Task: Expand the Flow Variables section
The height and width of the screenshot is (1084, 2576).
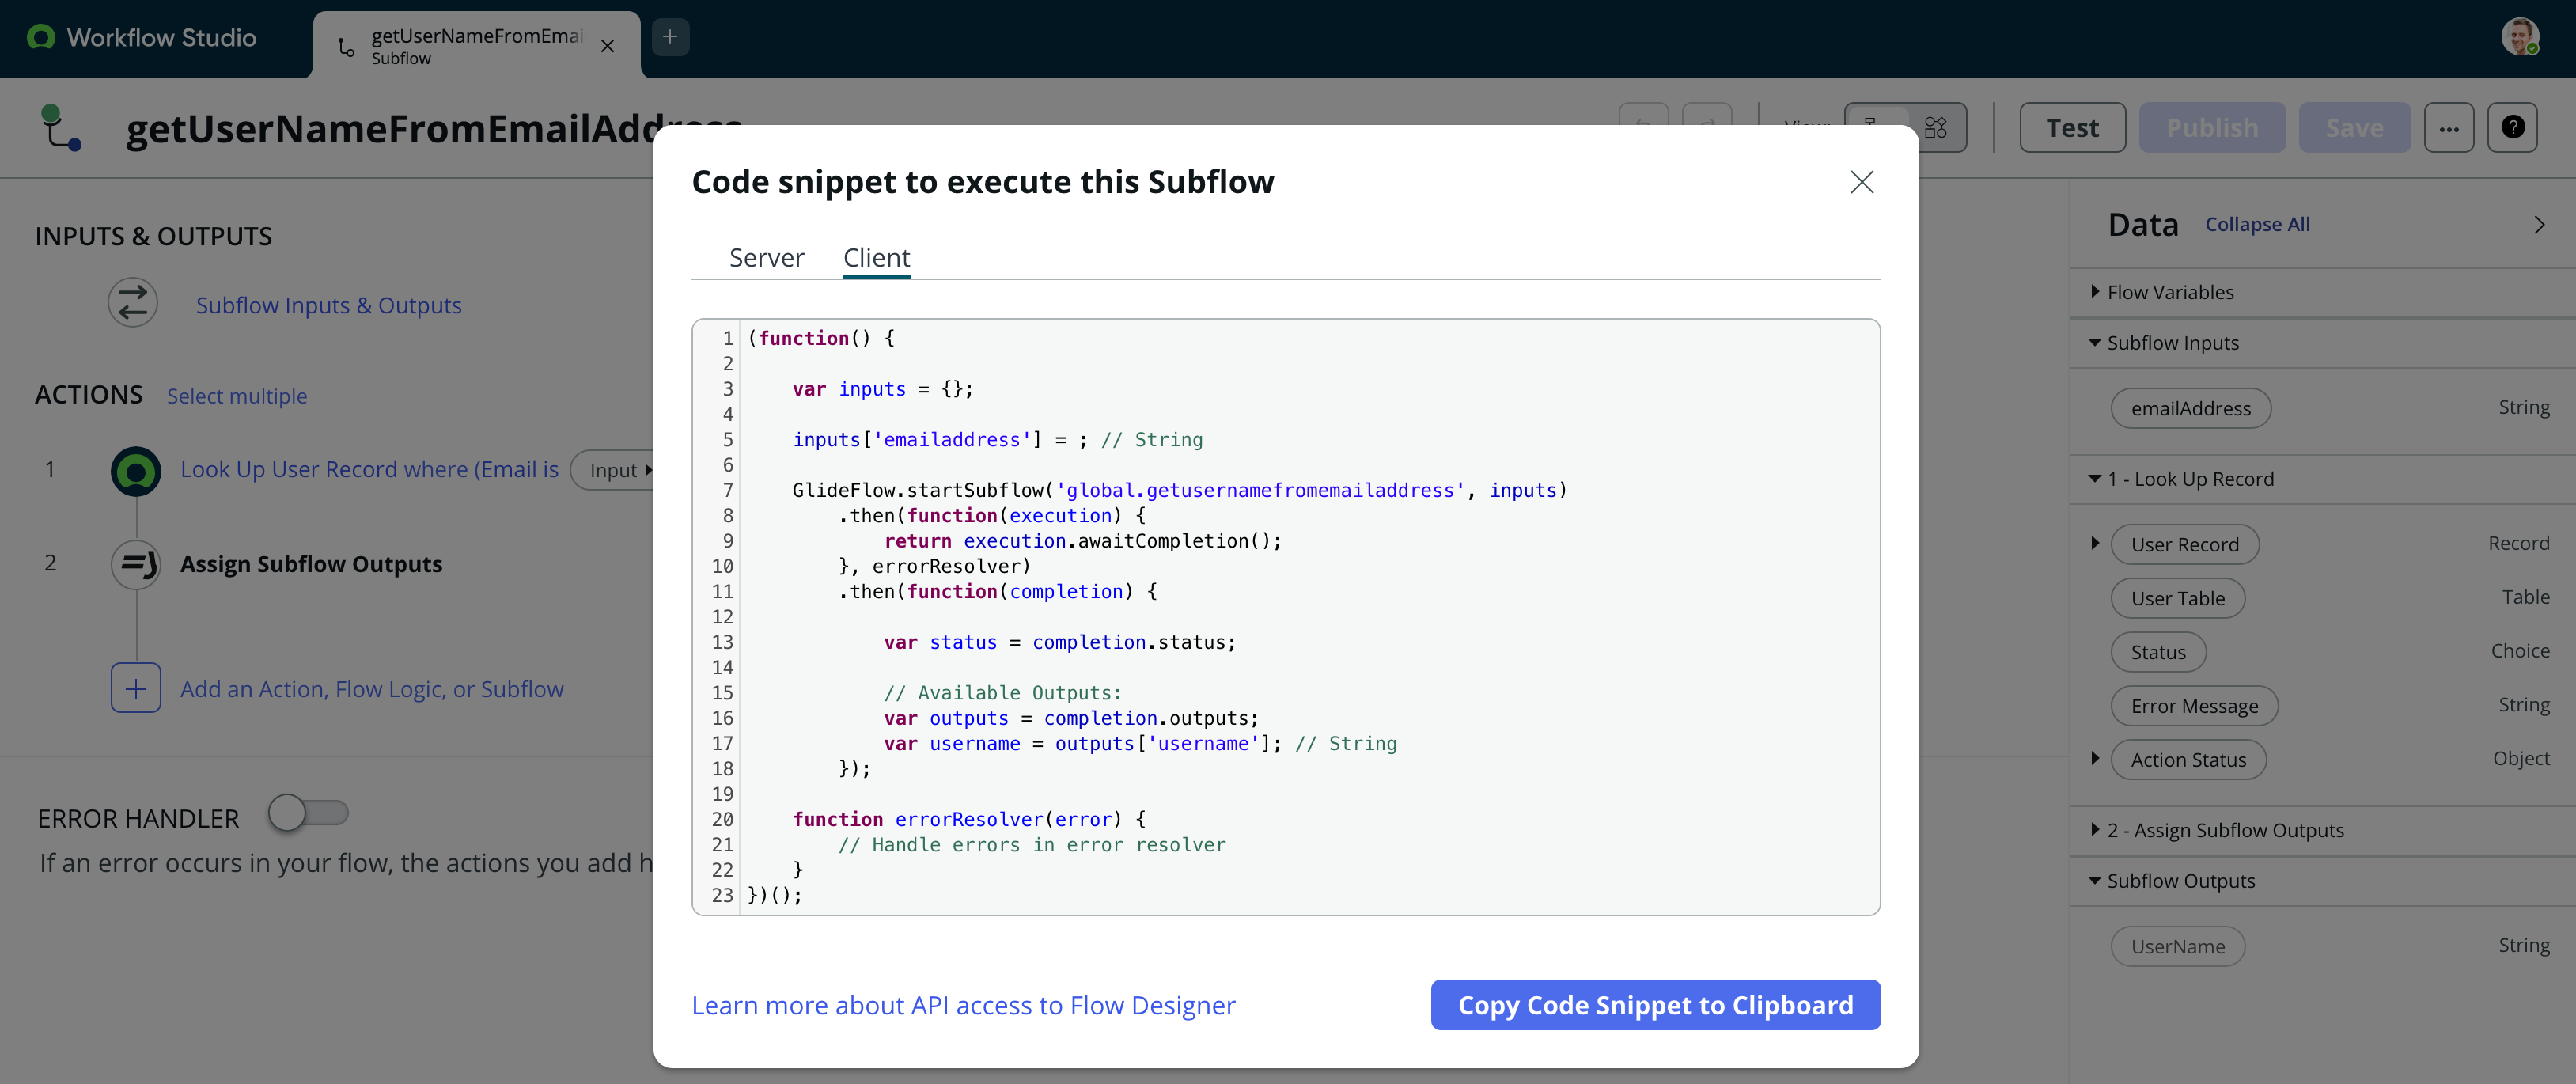Action: click(2095, 292)
